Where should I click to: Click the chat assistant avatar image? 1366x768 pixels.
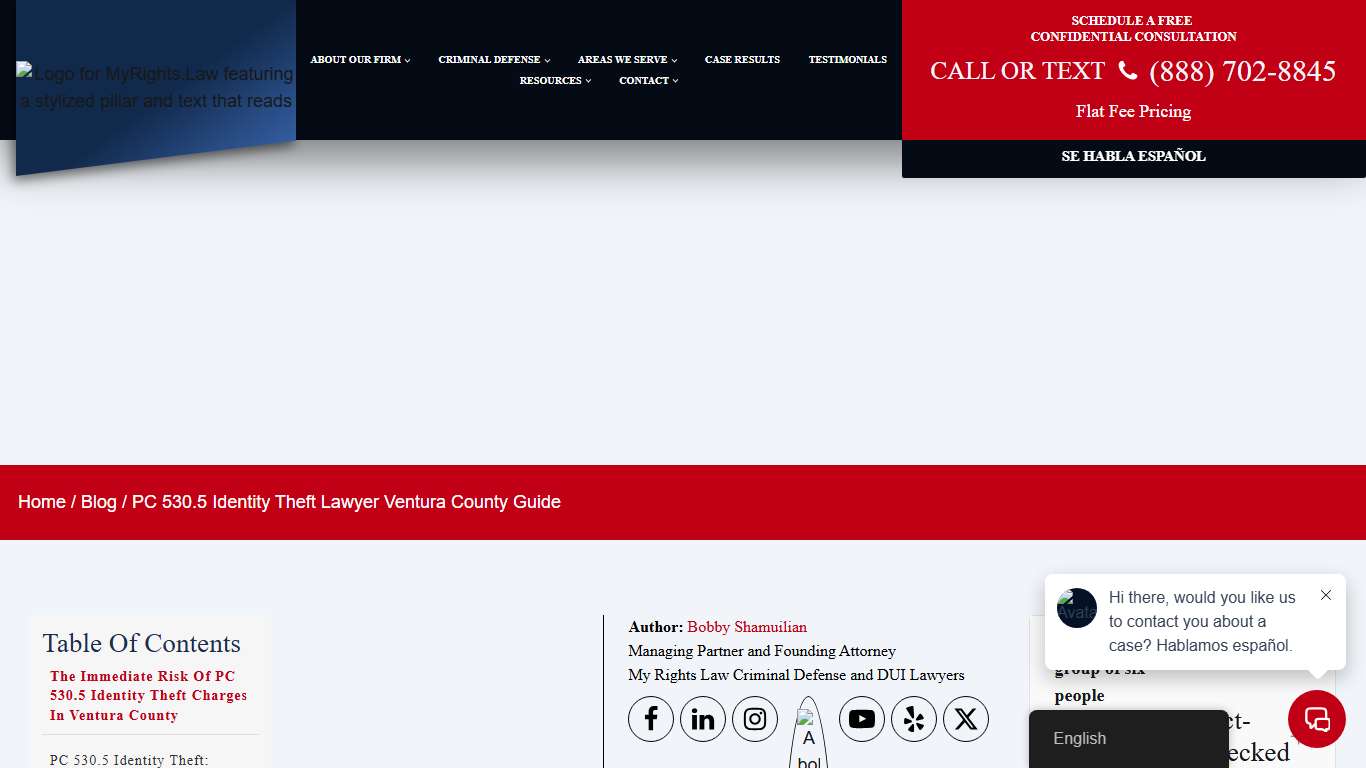pyautogui.click(x=1076, y=608)
